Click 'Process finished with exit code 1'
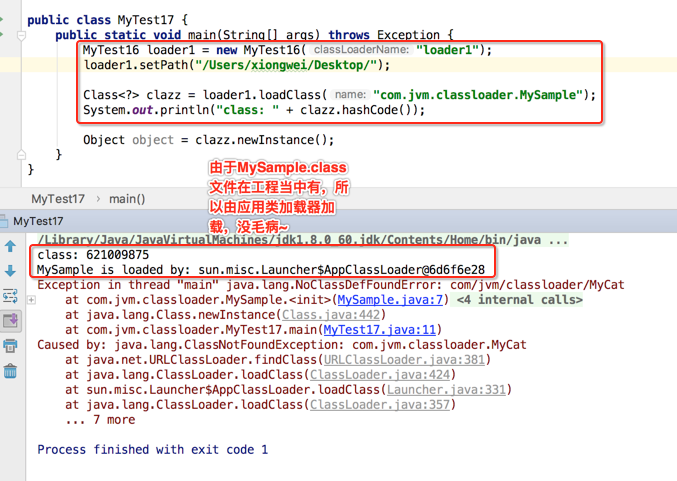Viewport: 677px width, 481px height. point(152,450)
